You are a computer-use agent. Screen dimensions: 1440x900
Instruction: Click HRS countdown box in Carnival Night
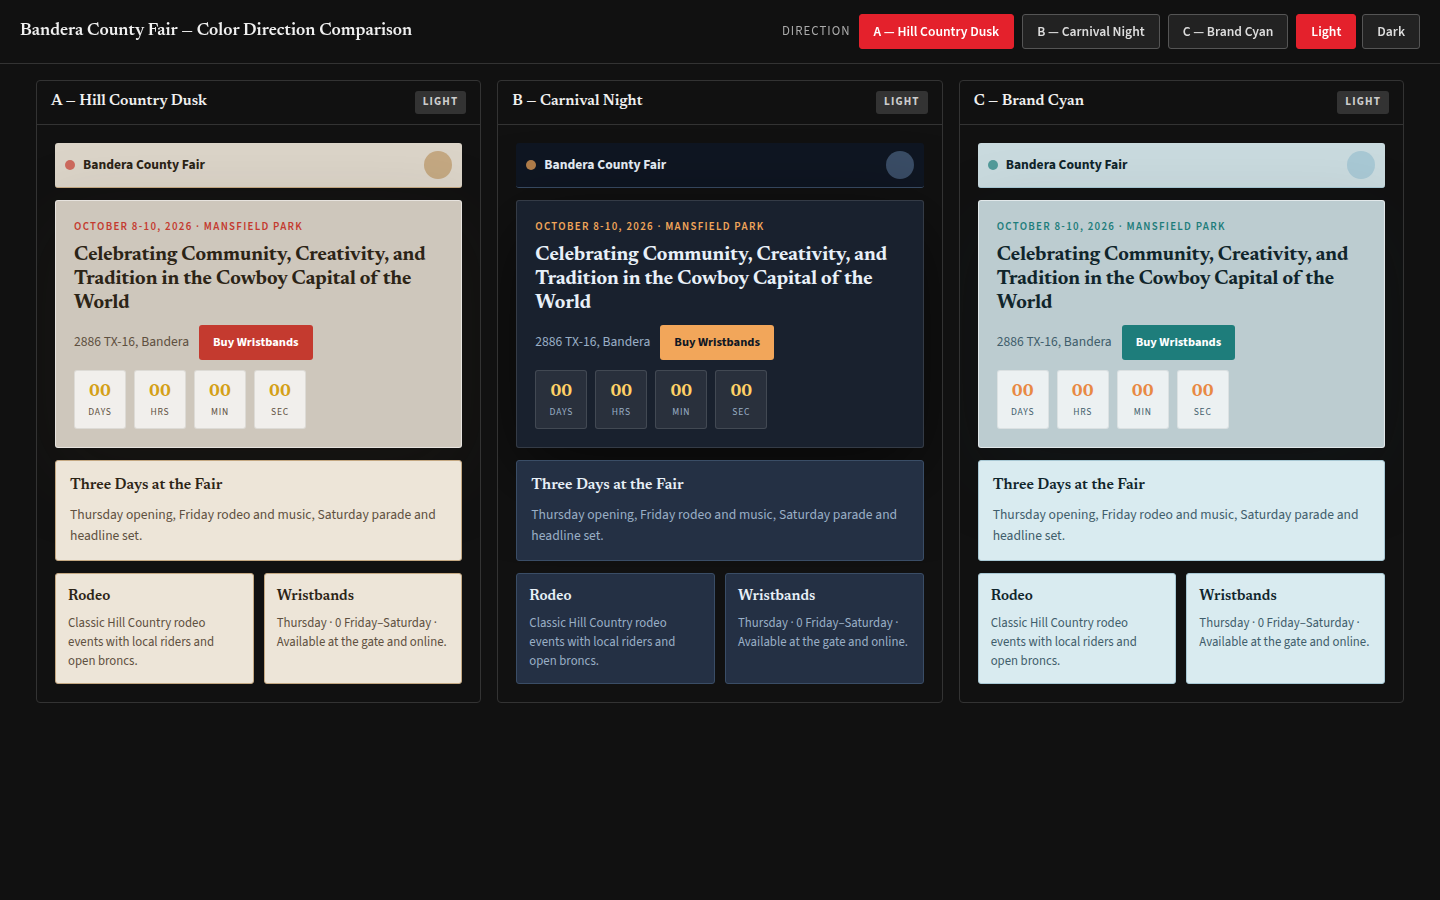click(x=621, y=400)
